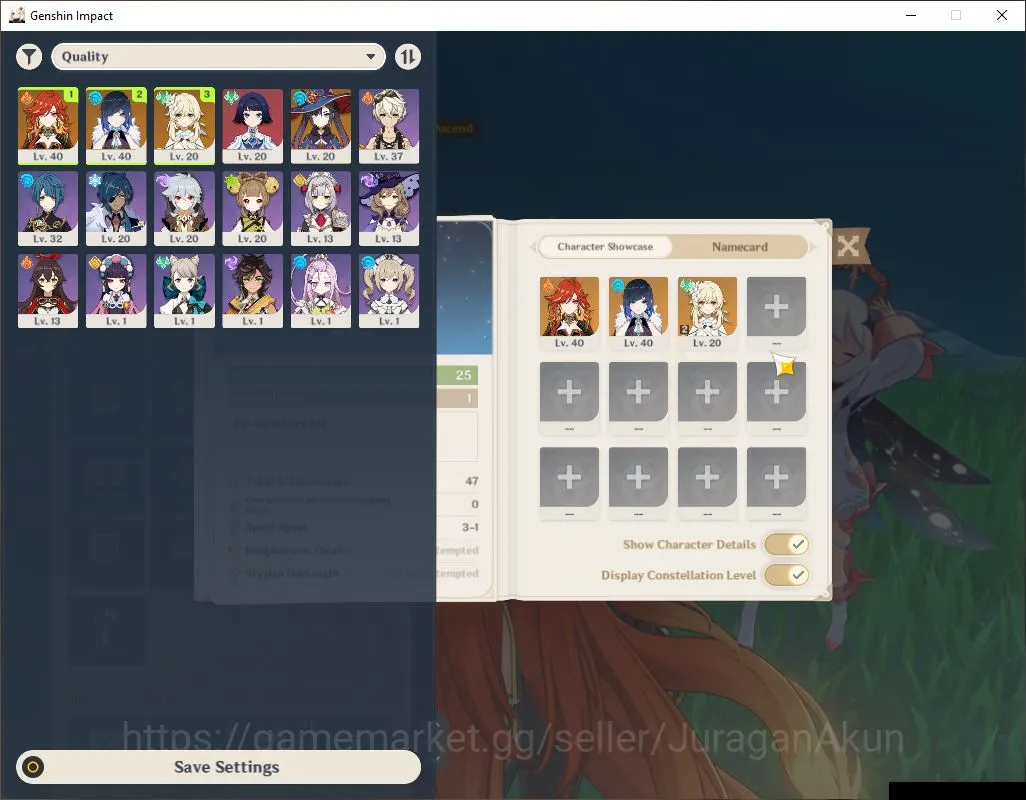Select Amber Lv. 13 pyro card
This screenshot has width=1026, height=800.
[48, 290]
